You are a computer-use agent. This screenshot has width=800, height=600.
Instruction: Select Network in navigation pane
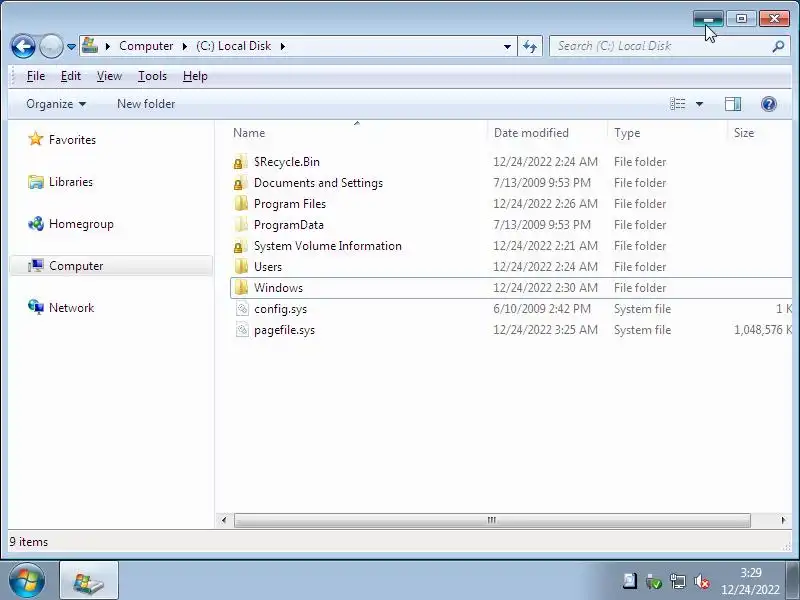click(x=71, y=308)
